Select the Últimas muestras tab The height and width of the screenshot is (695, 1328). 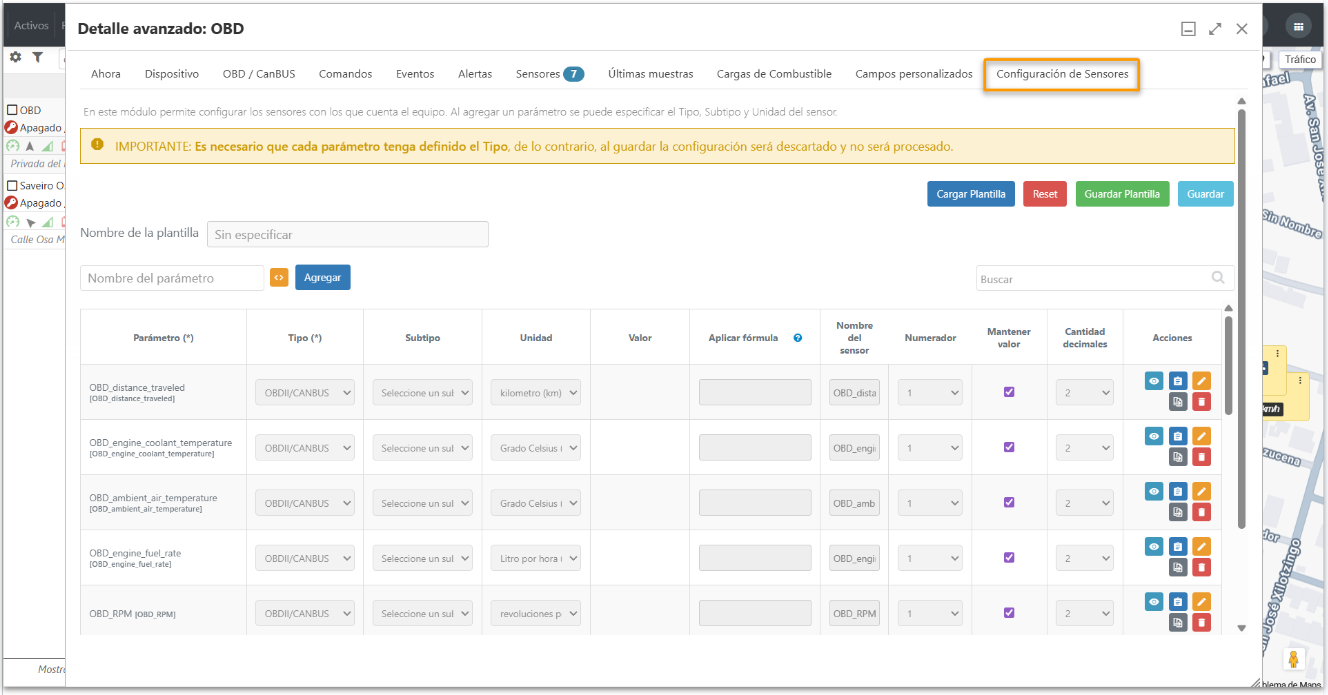coord(650,74)
